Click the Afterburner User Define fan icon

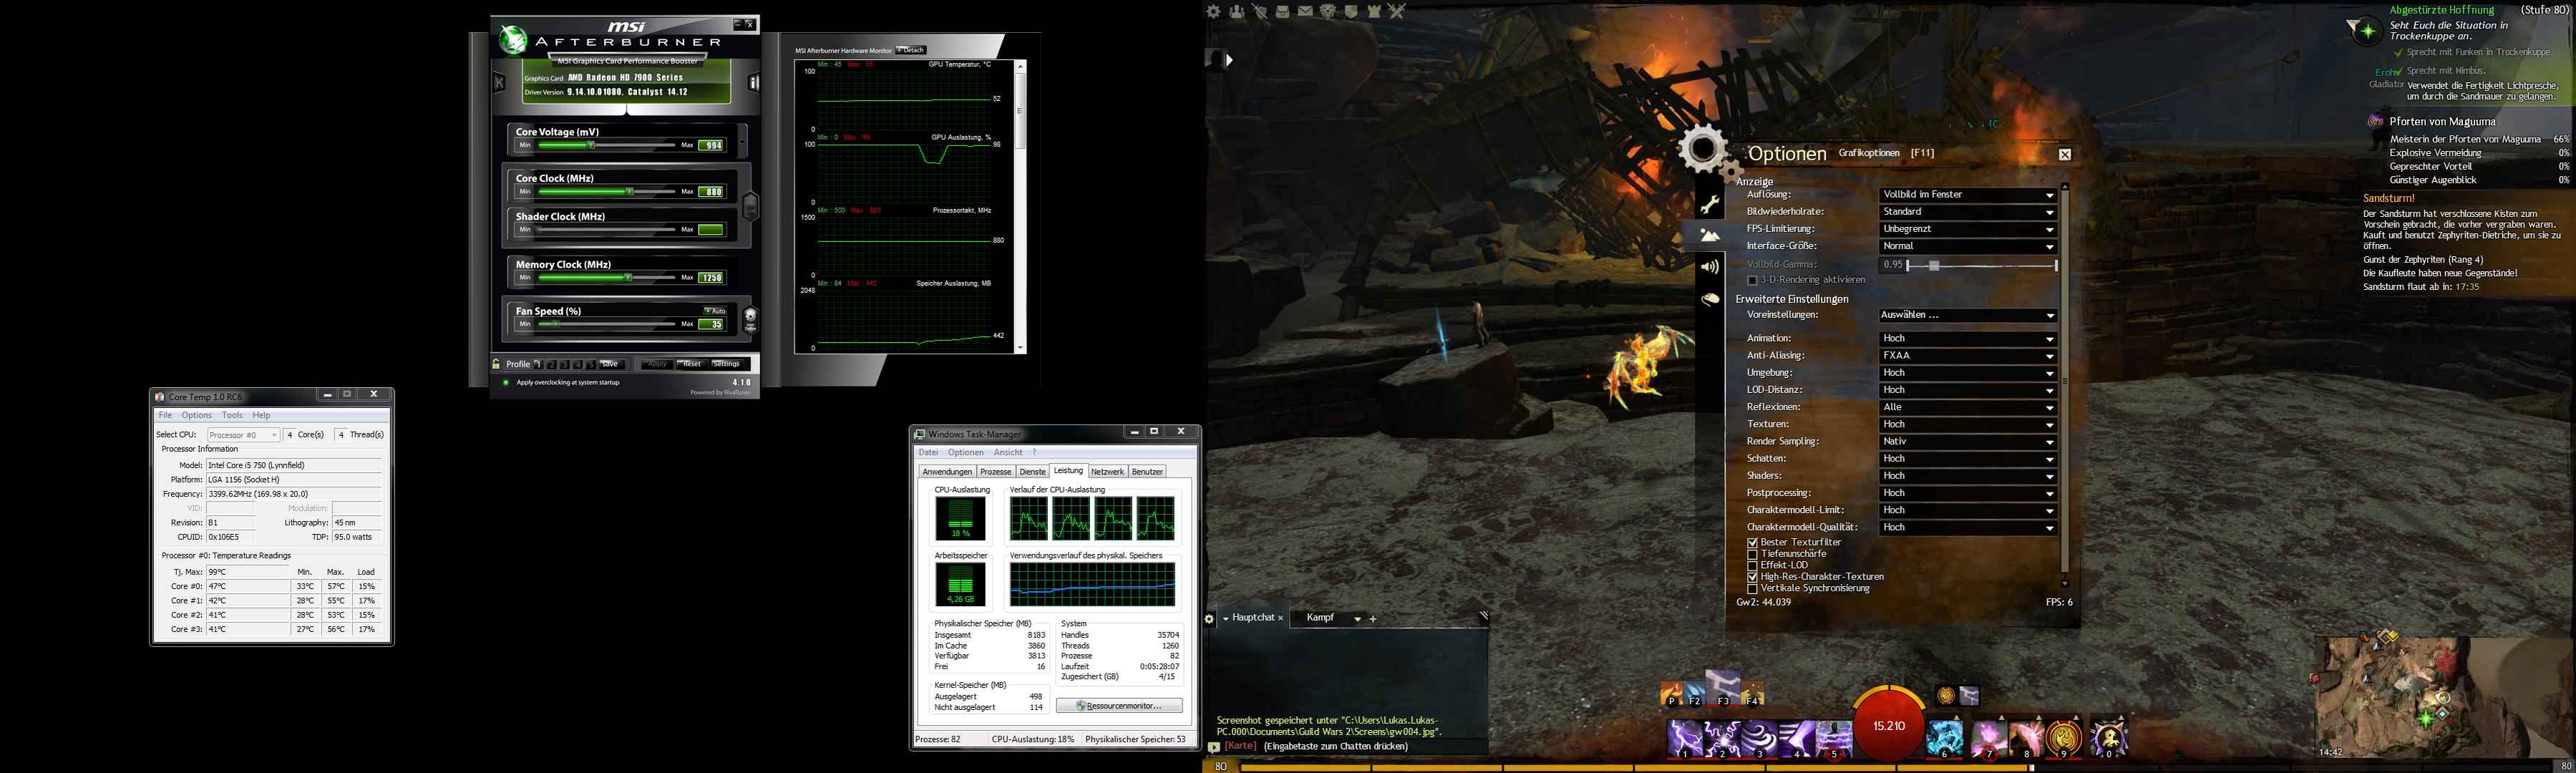pyautogui.click(x=751, y=319)
